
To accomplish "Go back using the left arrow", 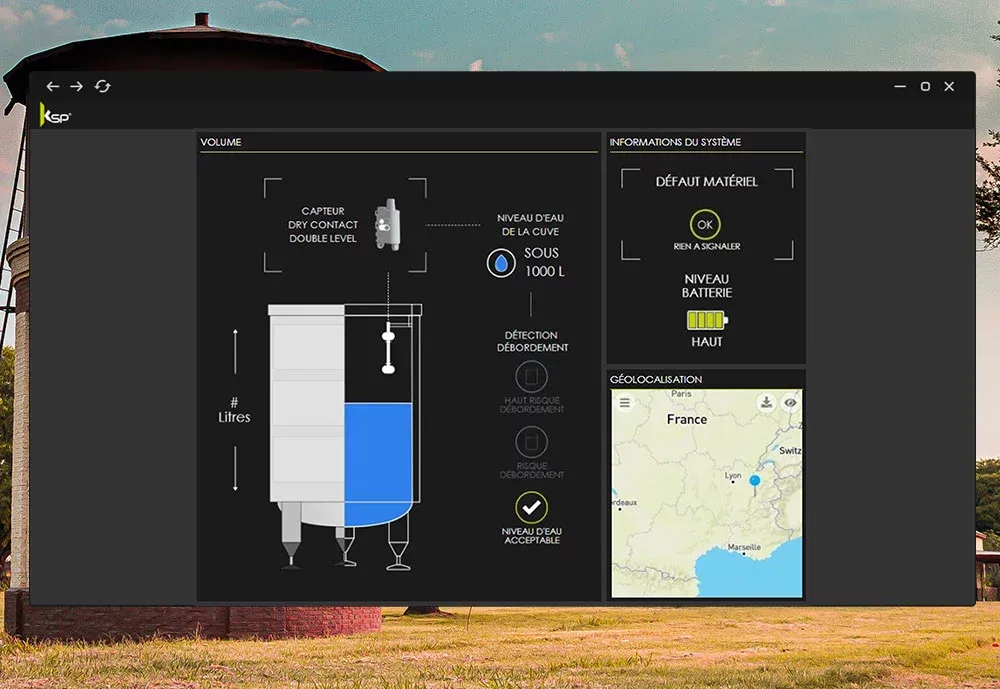I will pos(53,87).
